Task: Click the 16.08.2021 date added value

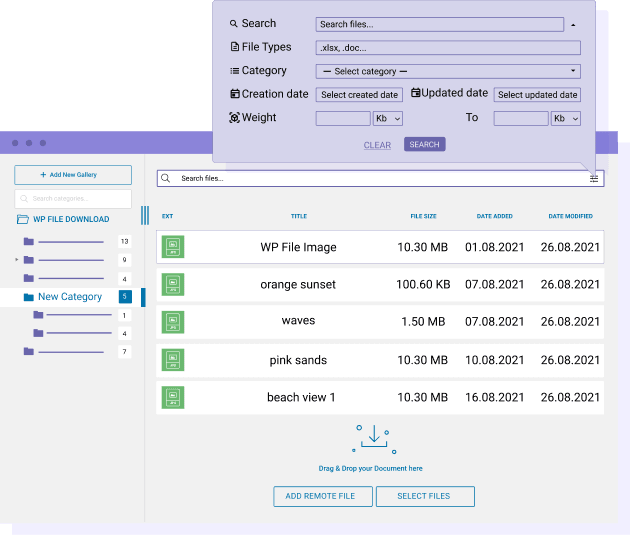Action: click(494, 397)
